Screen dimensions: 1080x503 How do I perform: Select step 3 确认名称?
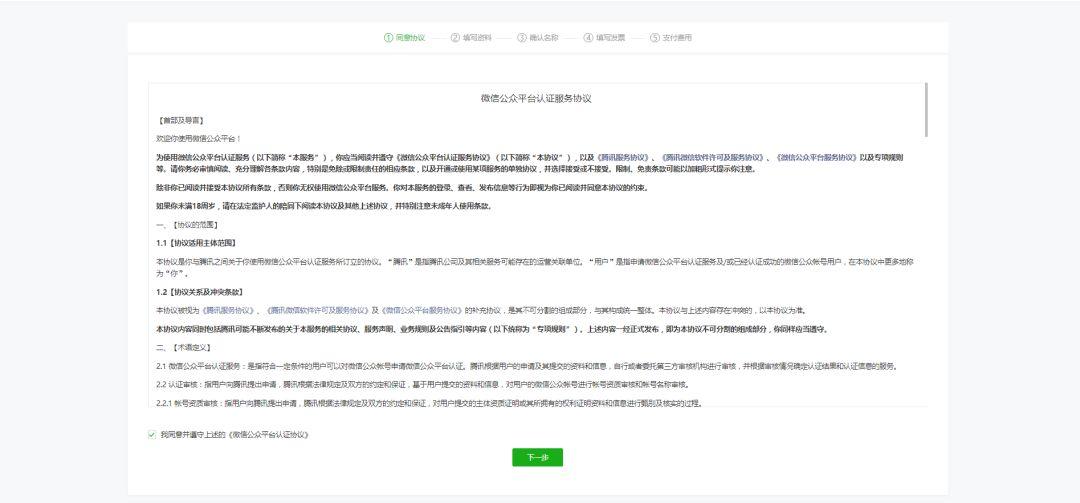click(538, 38)
